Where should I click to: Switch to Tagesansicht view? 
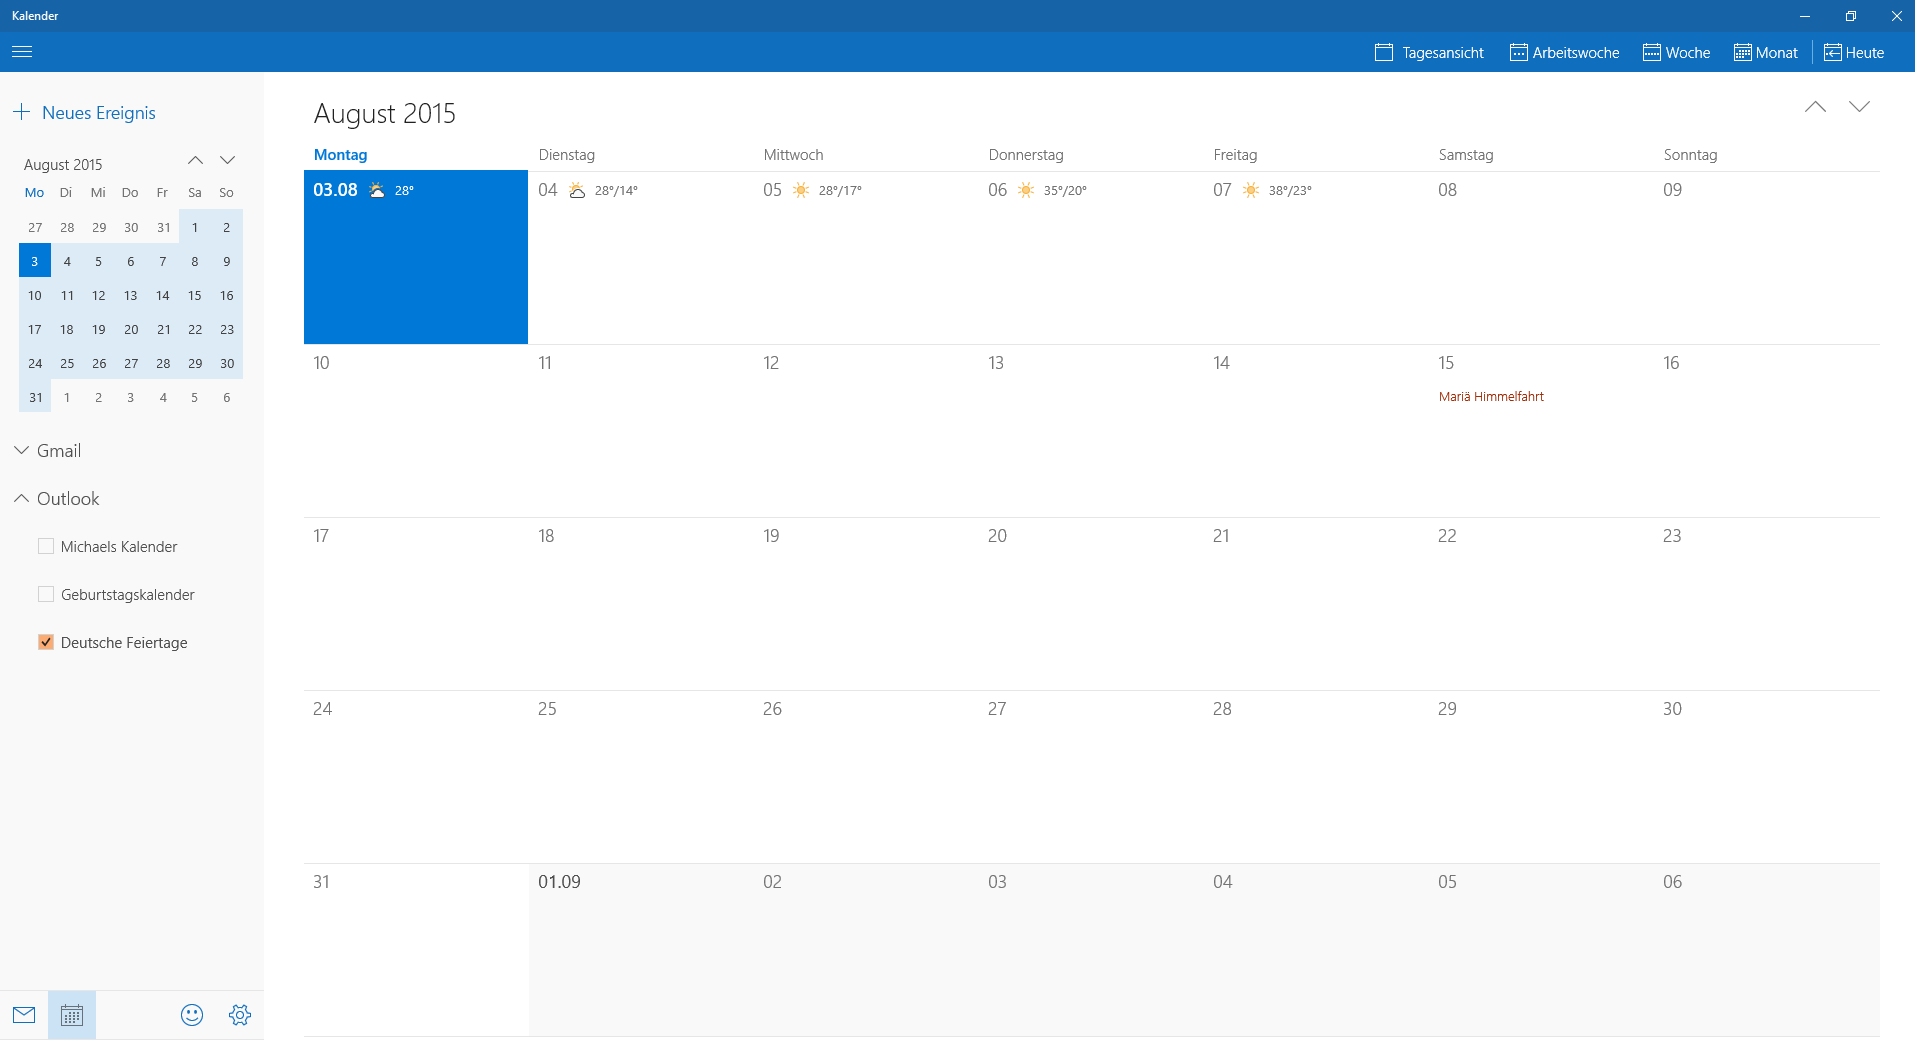pos(1429,53)
